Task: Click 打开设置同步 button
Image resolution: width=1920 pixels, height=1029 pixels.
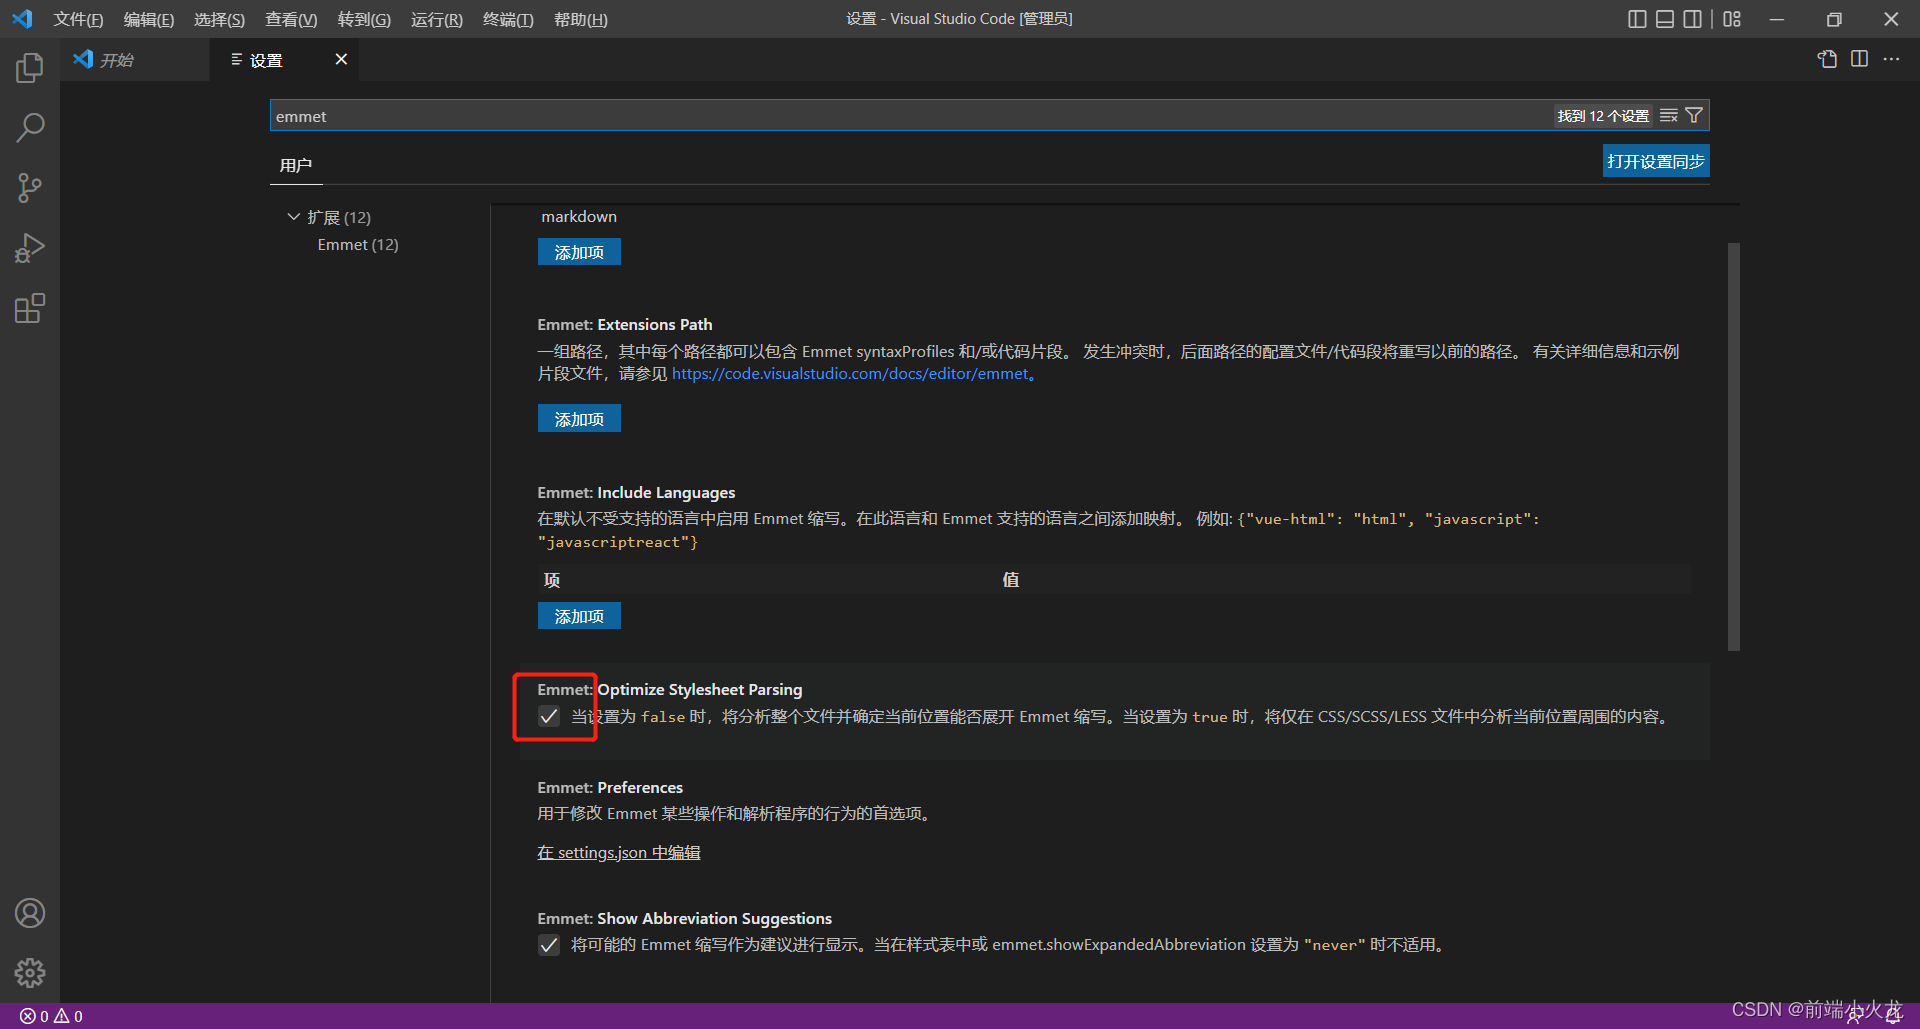Action: pyautogui.click(x=1656, y=161)
